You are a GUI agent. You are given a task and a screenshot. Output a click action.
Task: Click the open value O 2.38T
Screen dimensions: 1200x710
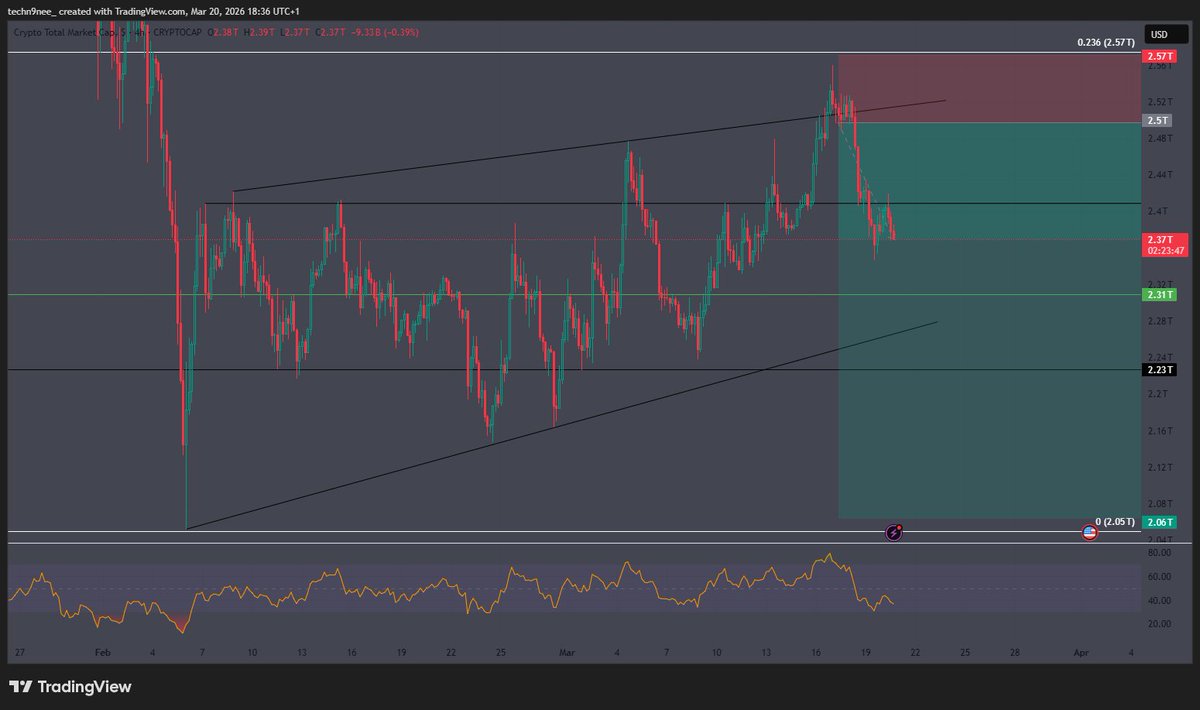[x=224, y=32]
